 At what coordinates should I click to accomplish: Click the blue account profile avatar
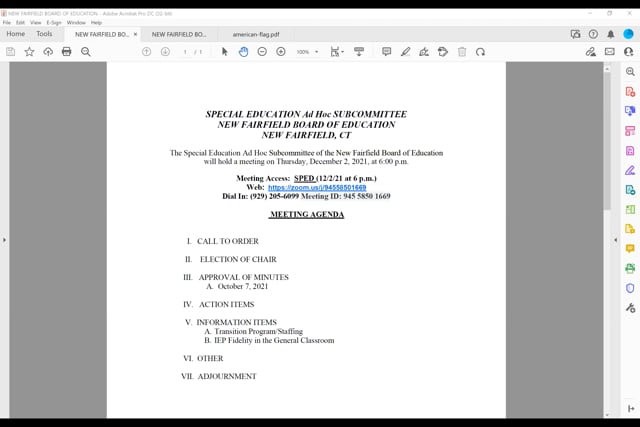click(x=629, y=34)
